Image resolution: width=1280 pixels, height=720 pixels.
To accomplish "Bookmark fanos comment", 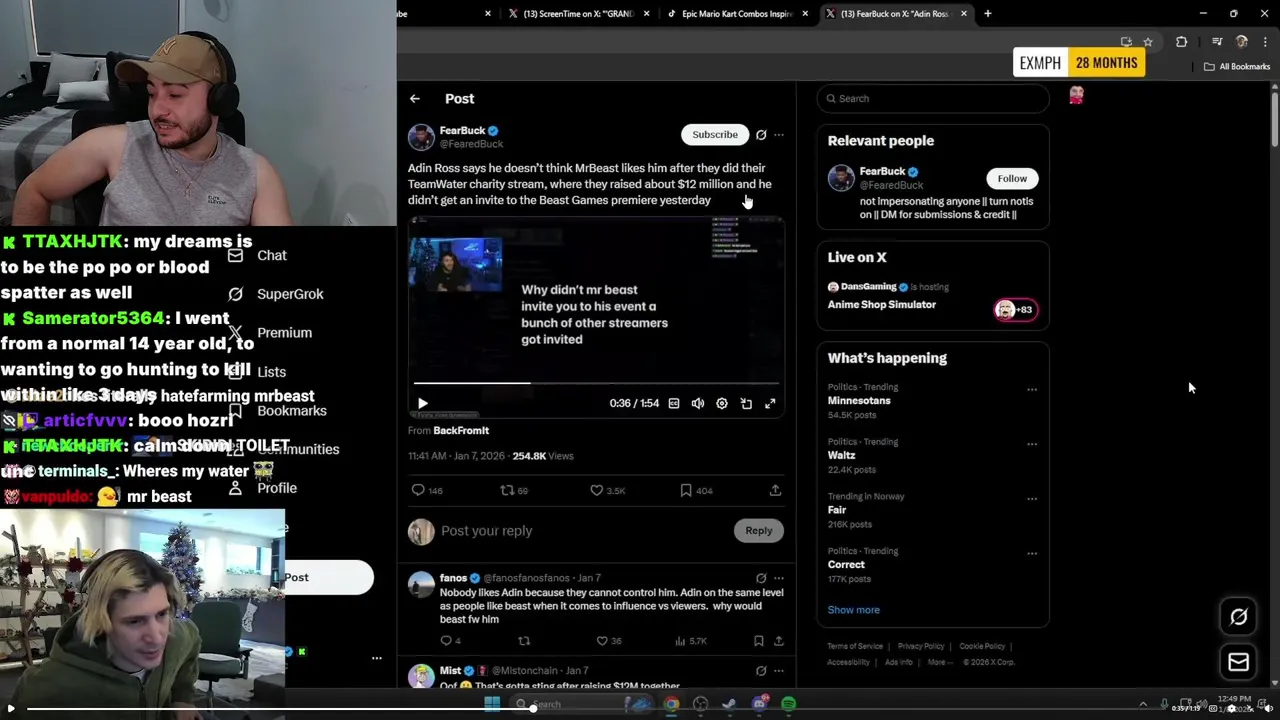I will point(758,641).
